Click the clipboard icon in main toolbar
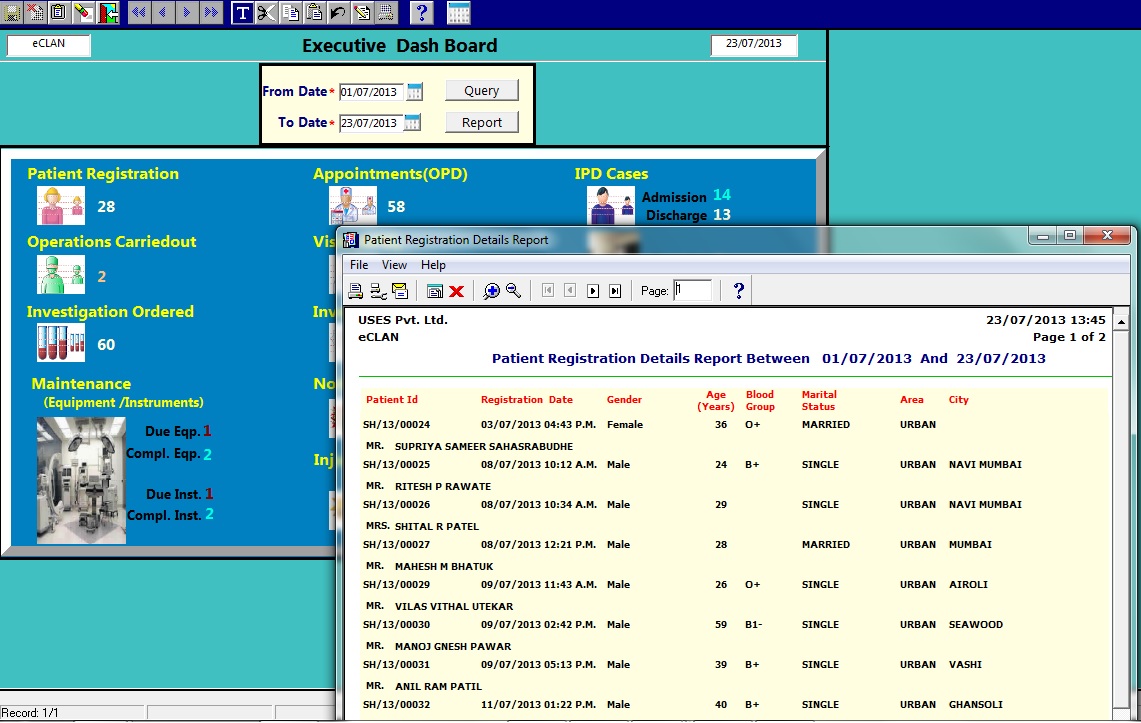 [x=59, y=12]
